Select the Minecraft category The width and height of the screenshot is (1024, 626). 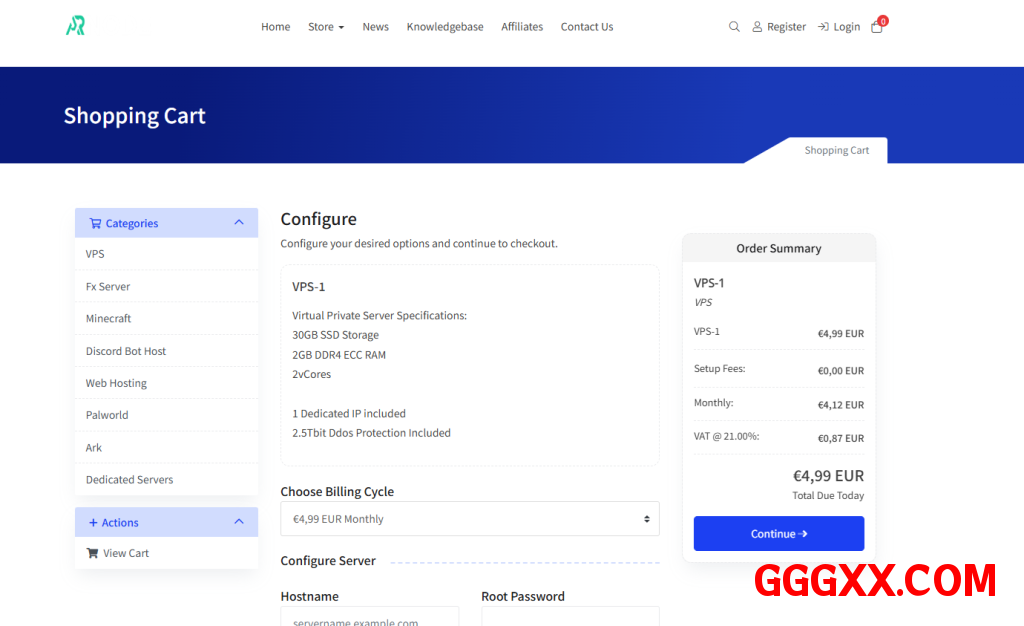click(108, 319)
